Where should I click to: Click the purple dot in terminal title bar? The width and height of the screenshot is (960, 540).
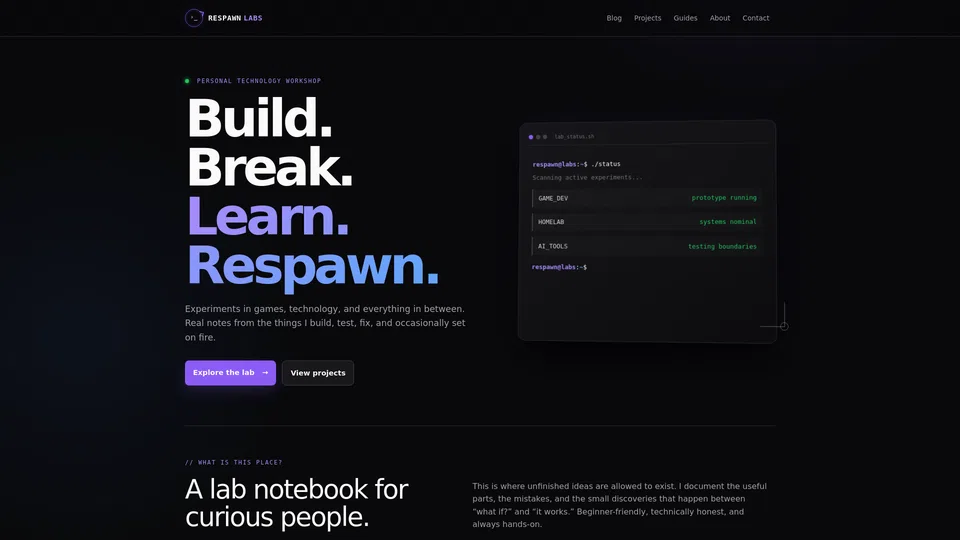[531, 137]
